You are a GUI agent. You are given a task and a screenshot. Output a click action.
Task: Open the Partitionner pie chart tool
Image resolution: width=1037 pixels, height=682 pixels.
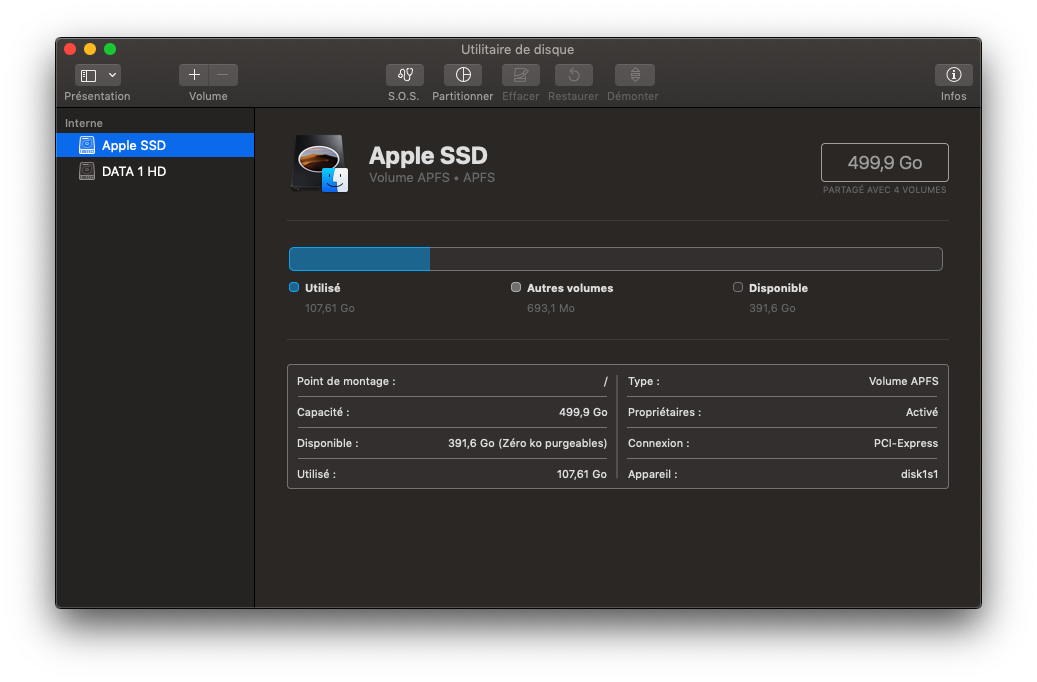[x=463, y=75]
